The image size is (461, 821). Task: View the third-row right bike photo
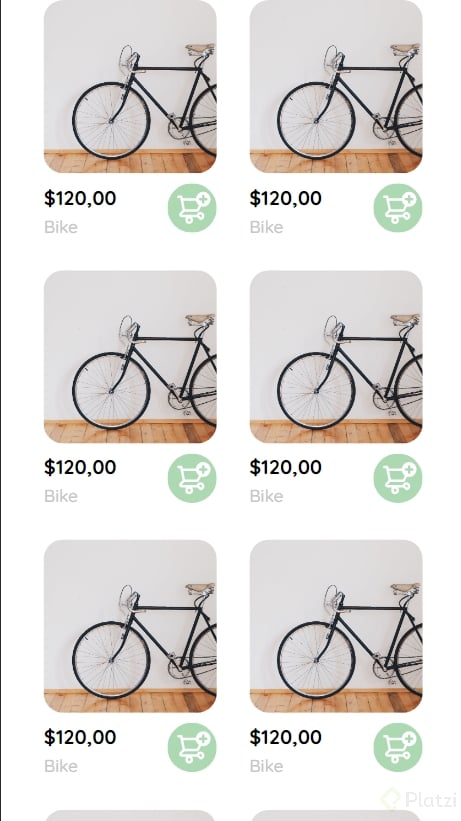point(336,626)
